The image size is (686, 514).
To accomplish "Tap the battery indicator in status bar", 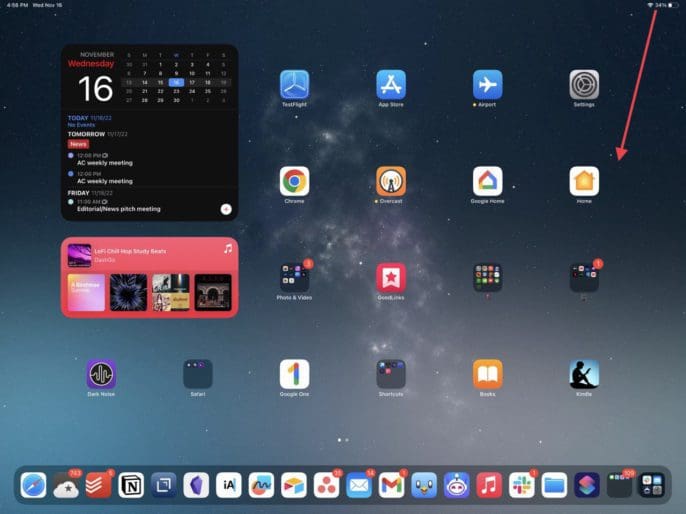I will pyautogui.click(x=673, y=5).
